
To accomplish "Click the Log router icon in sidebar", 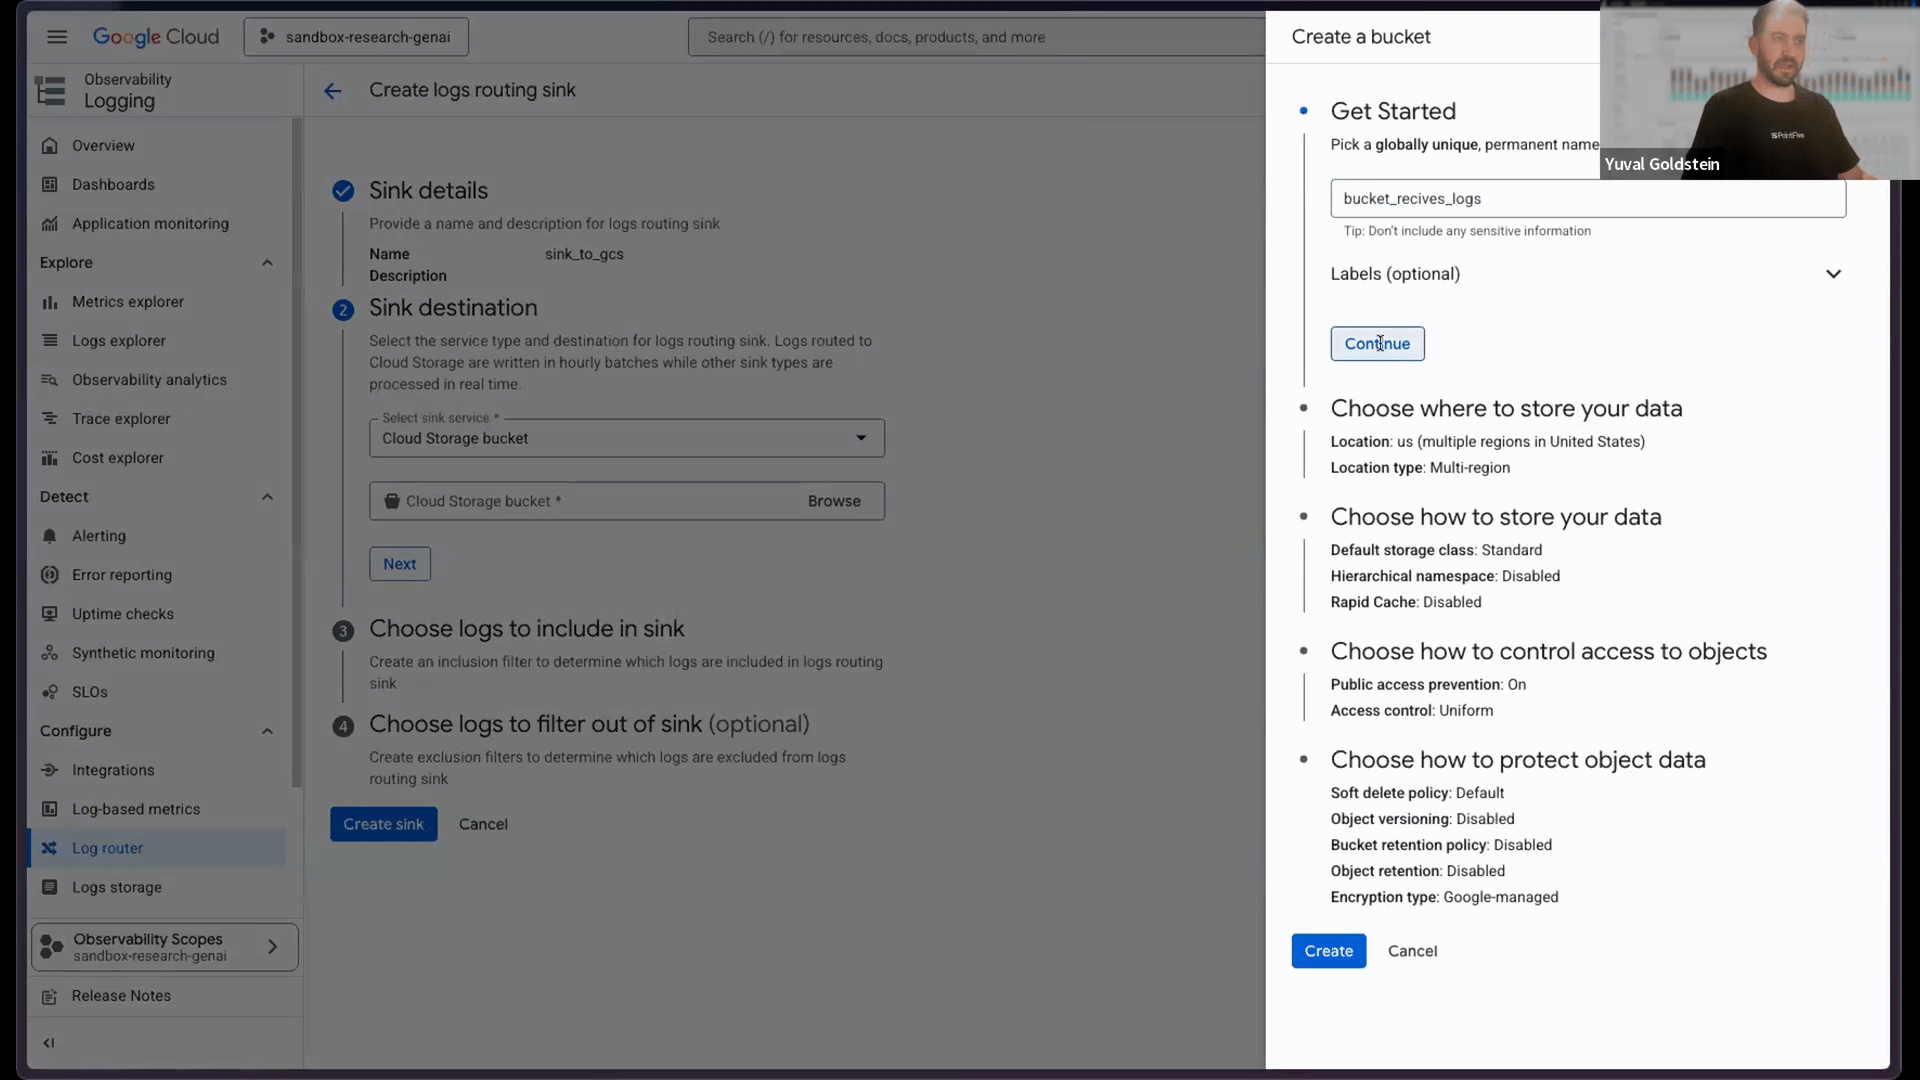I will click(x=49, y=848).
